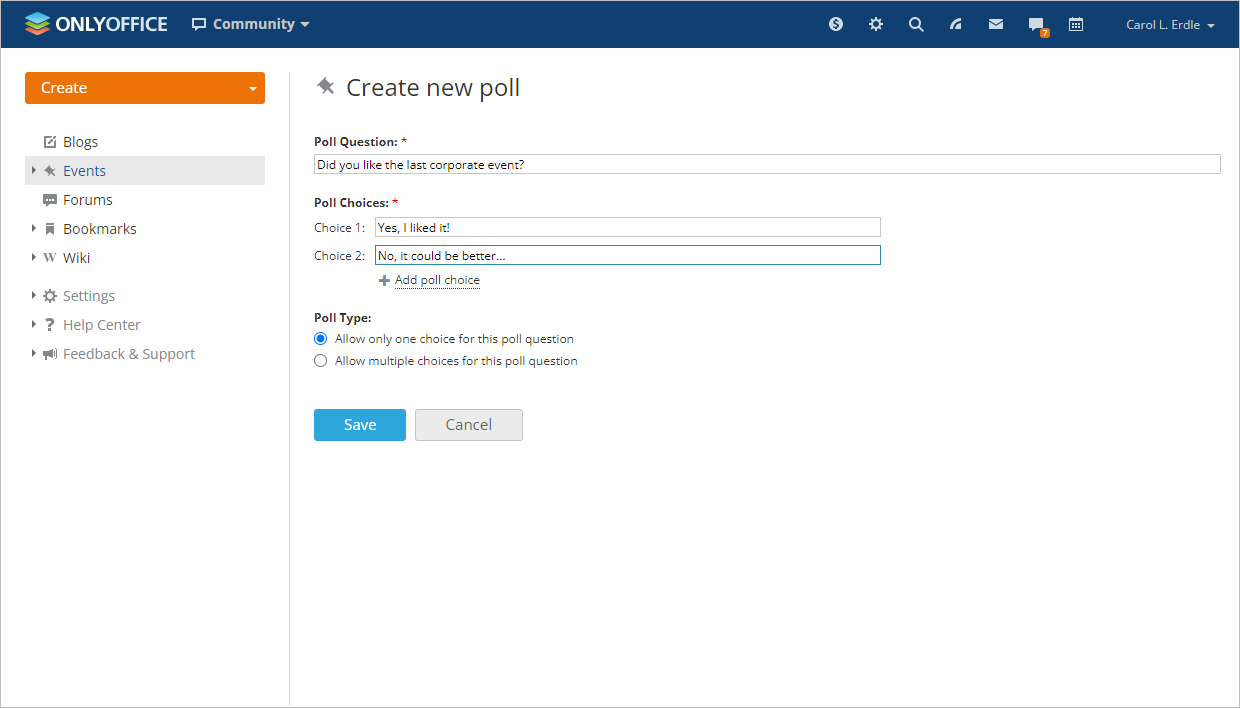The height and width of the screenshot is (708, 1240).
Task: Open the Calendar icon
Action: (x=1076, y=23)
